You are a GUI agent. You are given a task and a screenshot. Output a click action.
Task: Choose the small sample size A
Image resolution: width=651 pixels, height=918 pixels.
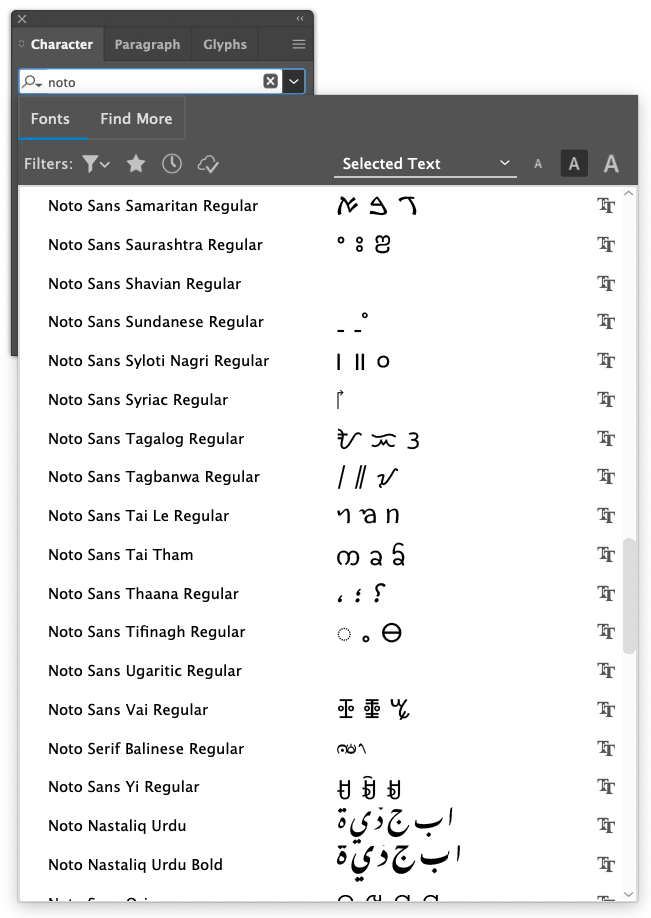click(x=538, y=165)
